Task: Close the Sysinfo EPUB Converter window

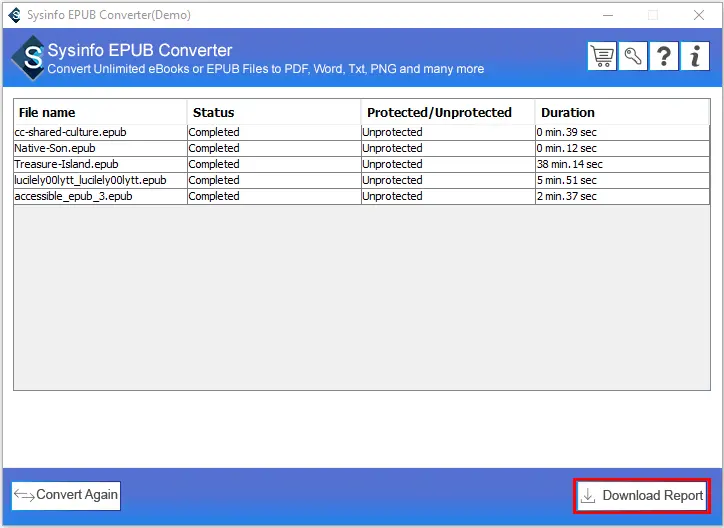Action: click(697, 15)
